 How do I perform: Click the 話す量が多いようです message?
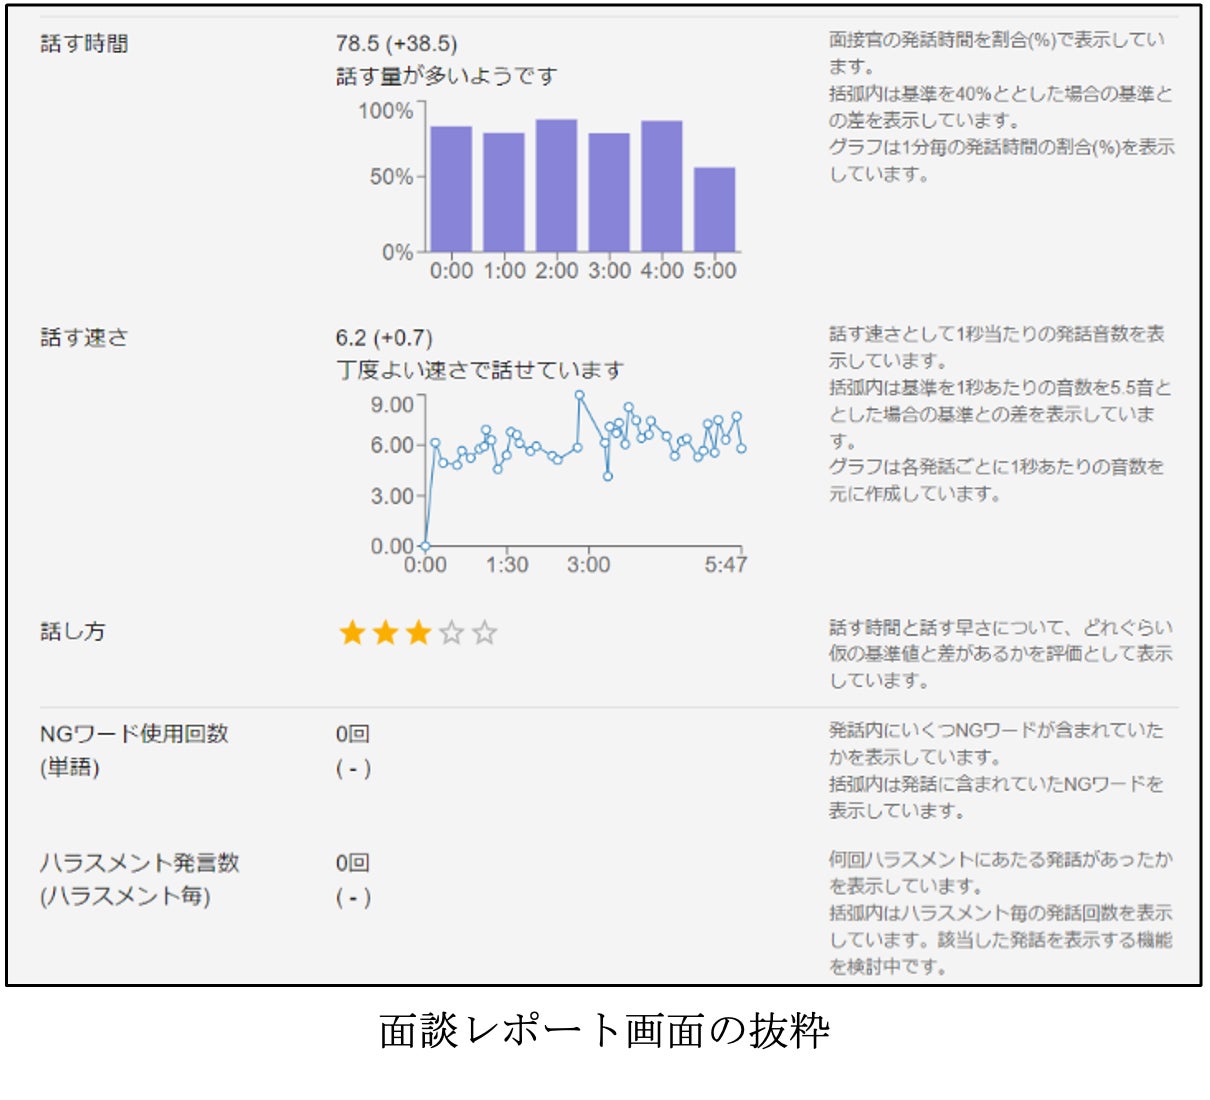447,76
